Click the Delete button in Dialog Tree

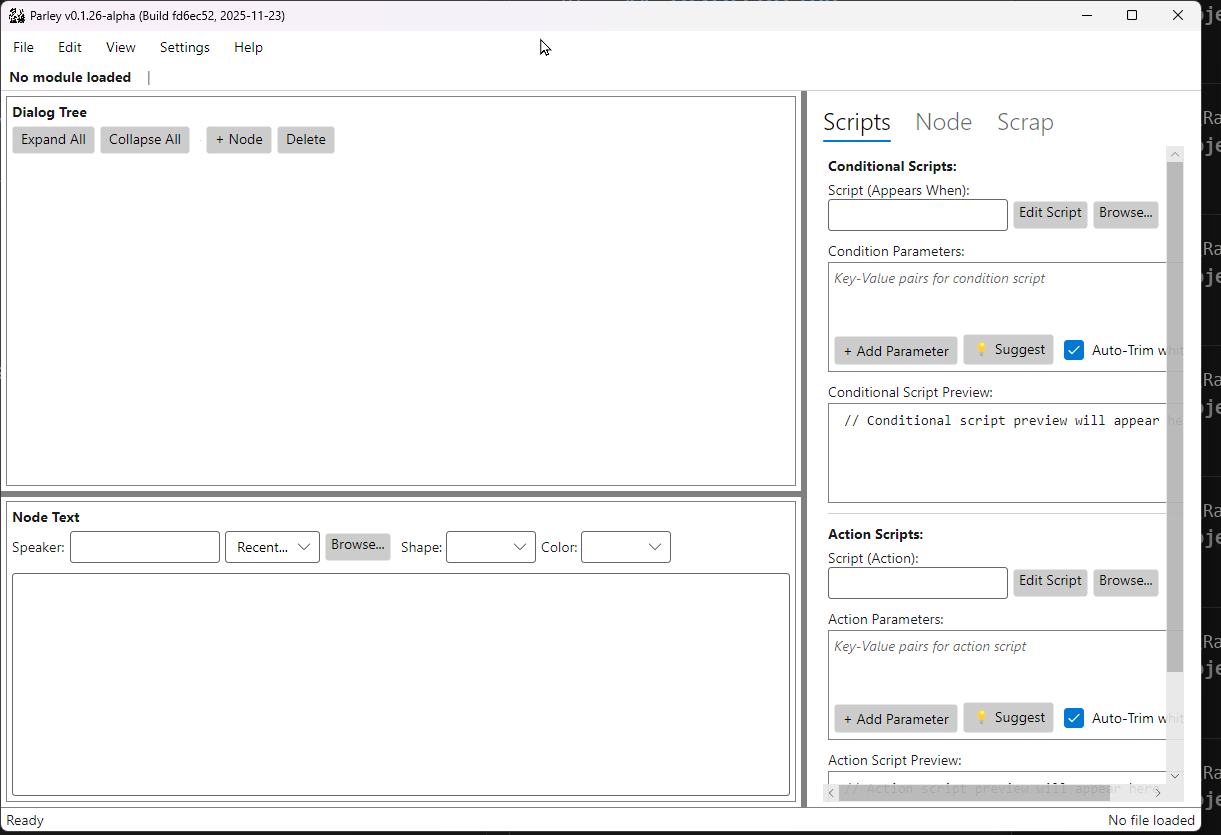306,140
